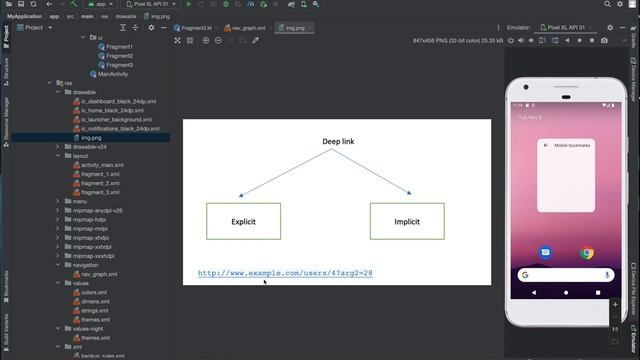Toggle the image grid icon
Screen dimensions: 640x360
pyautogui.click(x=190, y=40)
